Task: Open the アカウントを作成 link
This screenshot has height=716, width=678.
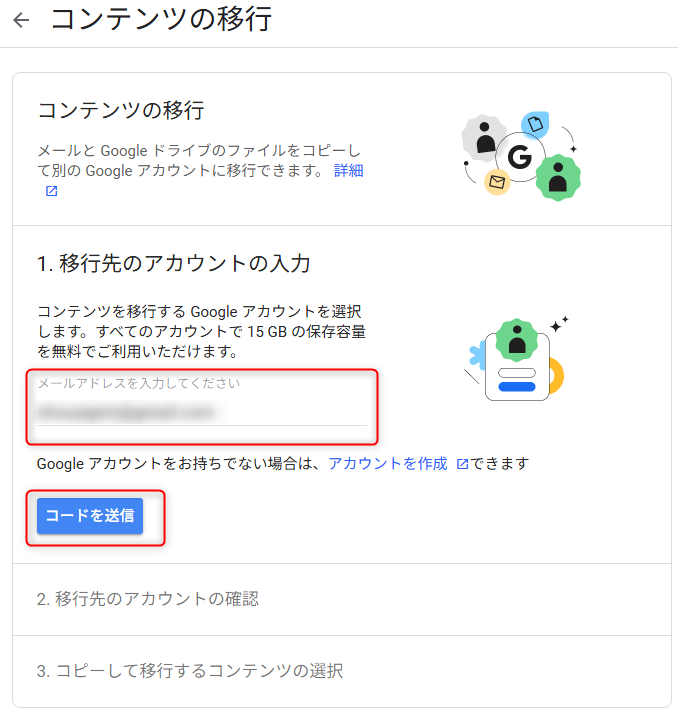Action: pyautogui.click(x=388, y=463)
